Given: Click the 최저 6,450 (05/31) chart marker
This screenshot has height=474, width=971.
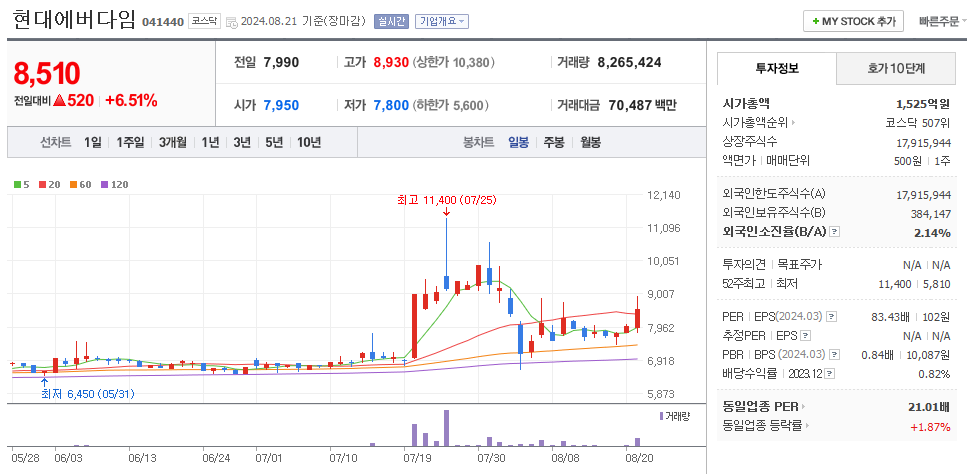Looking at the screenshot, I should tap(88, 394).
